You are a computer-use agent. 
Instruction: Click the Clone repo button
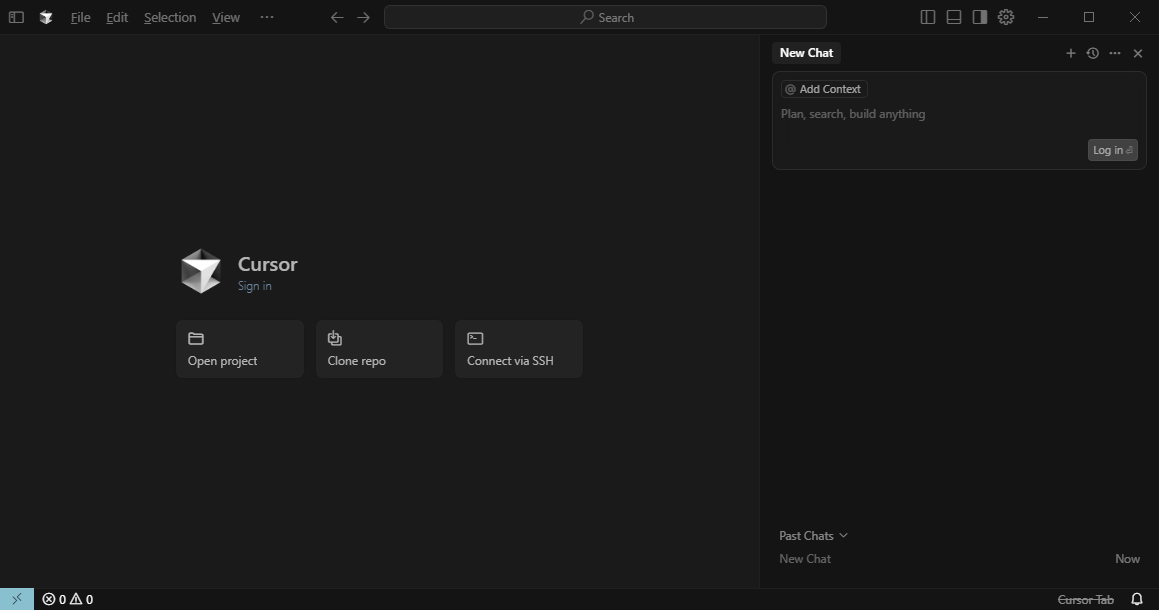tap(379, 349)
